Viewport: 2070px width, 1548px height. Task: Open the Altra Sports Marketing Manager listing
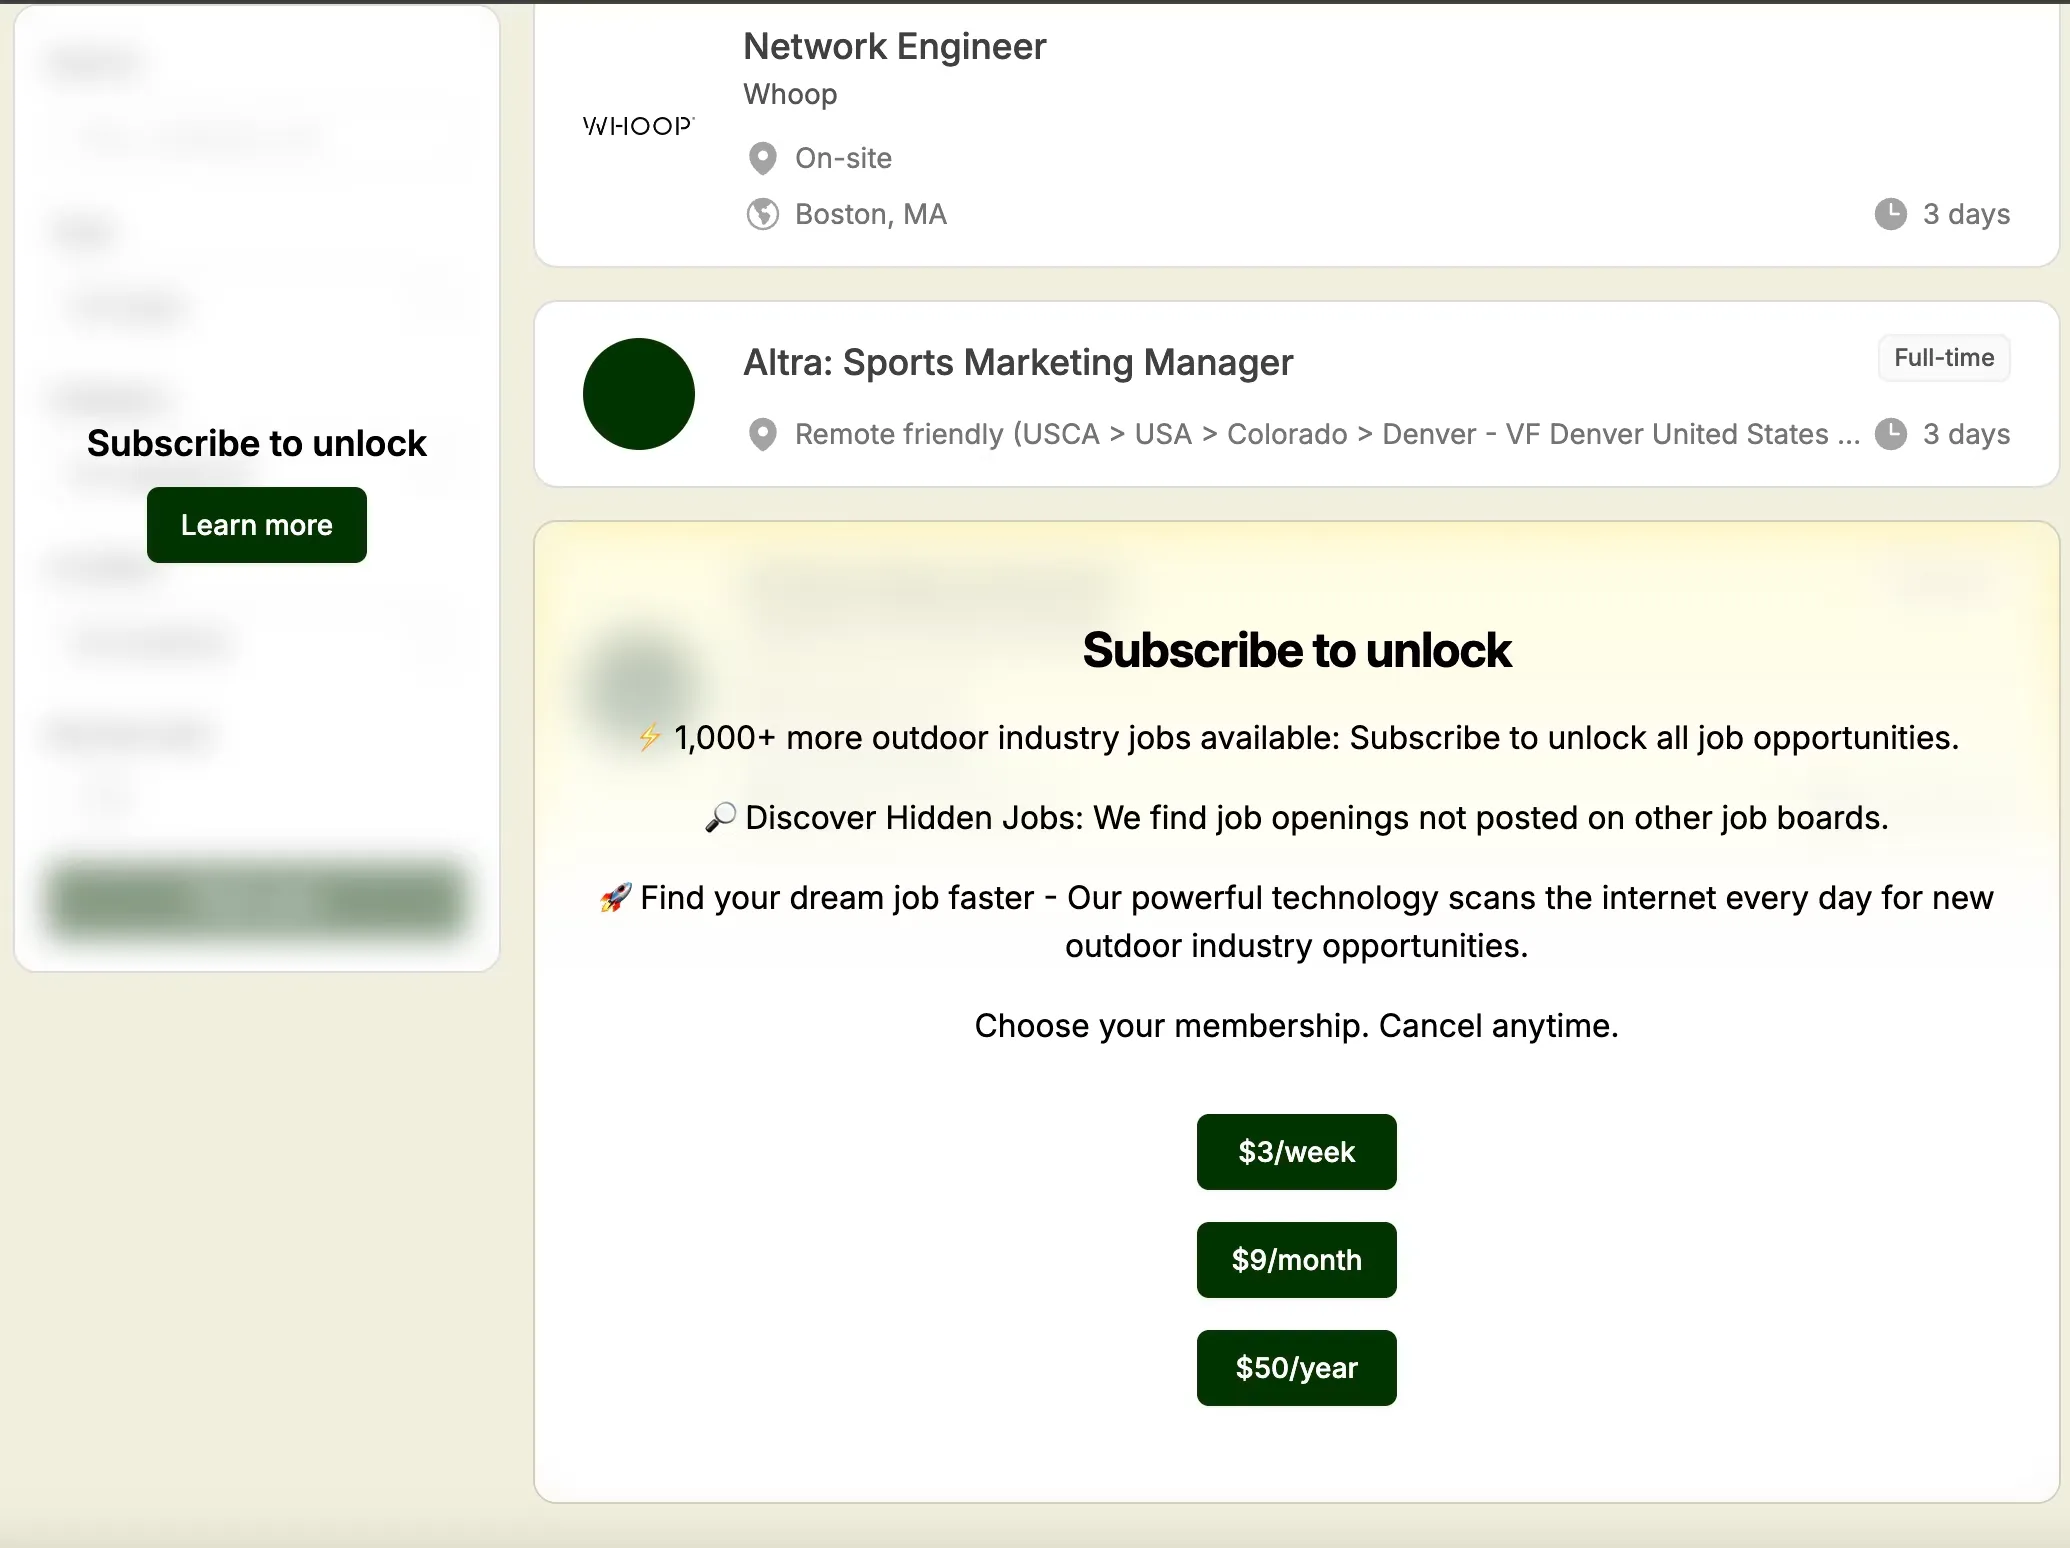pos(1017,362)
